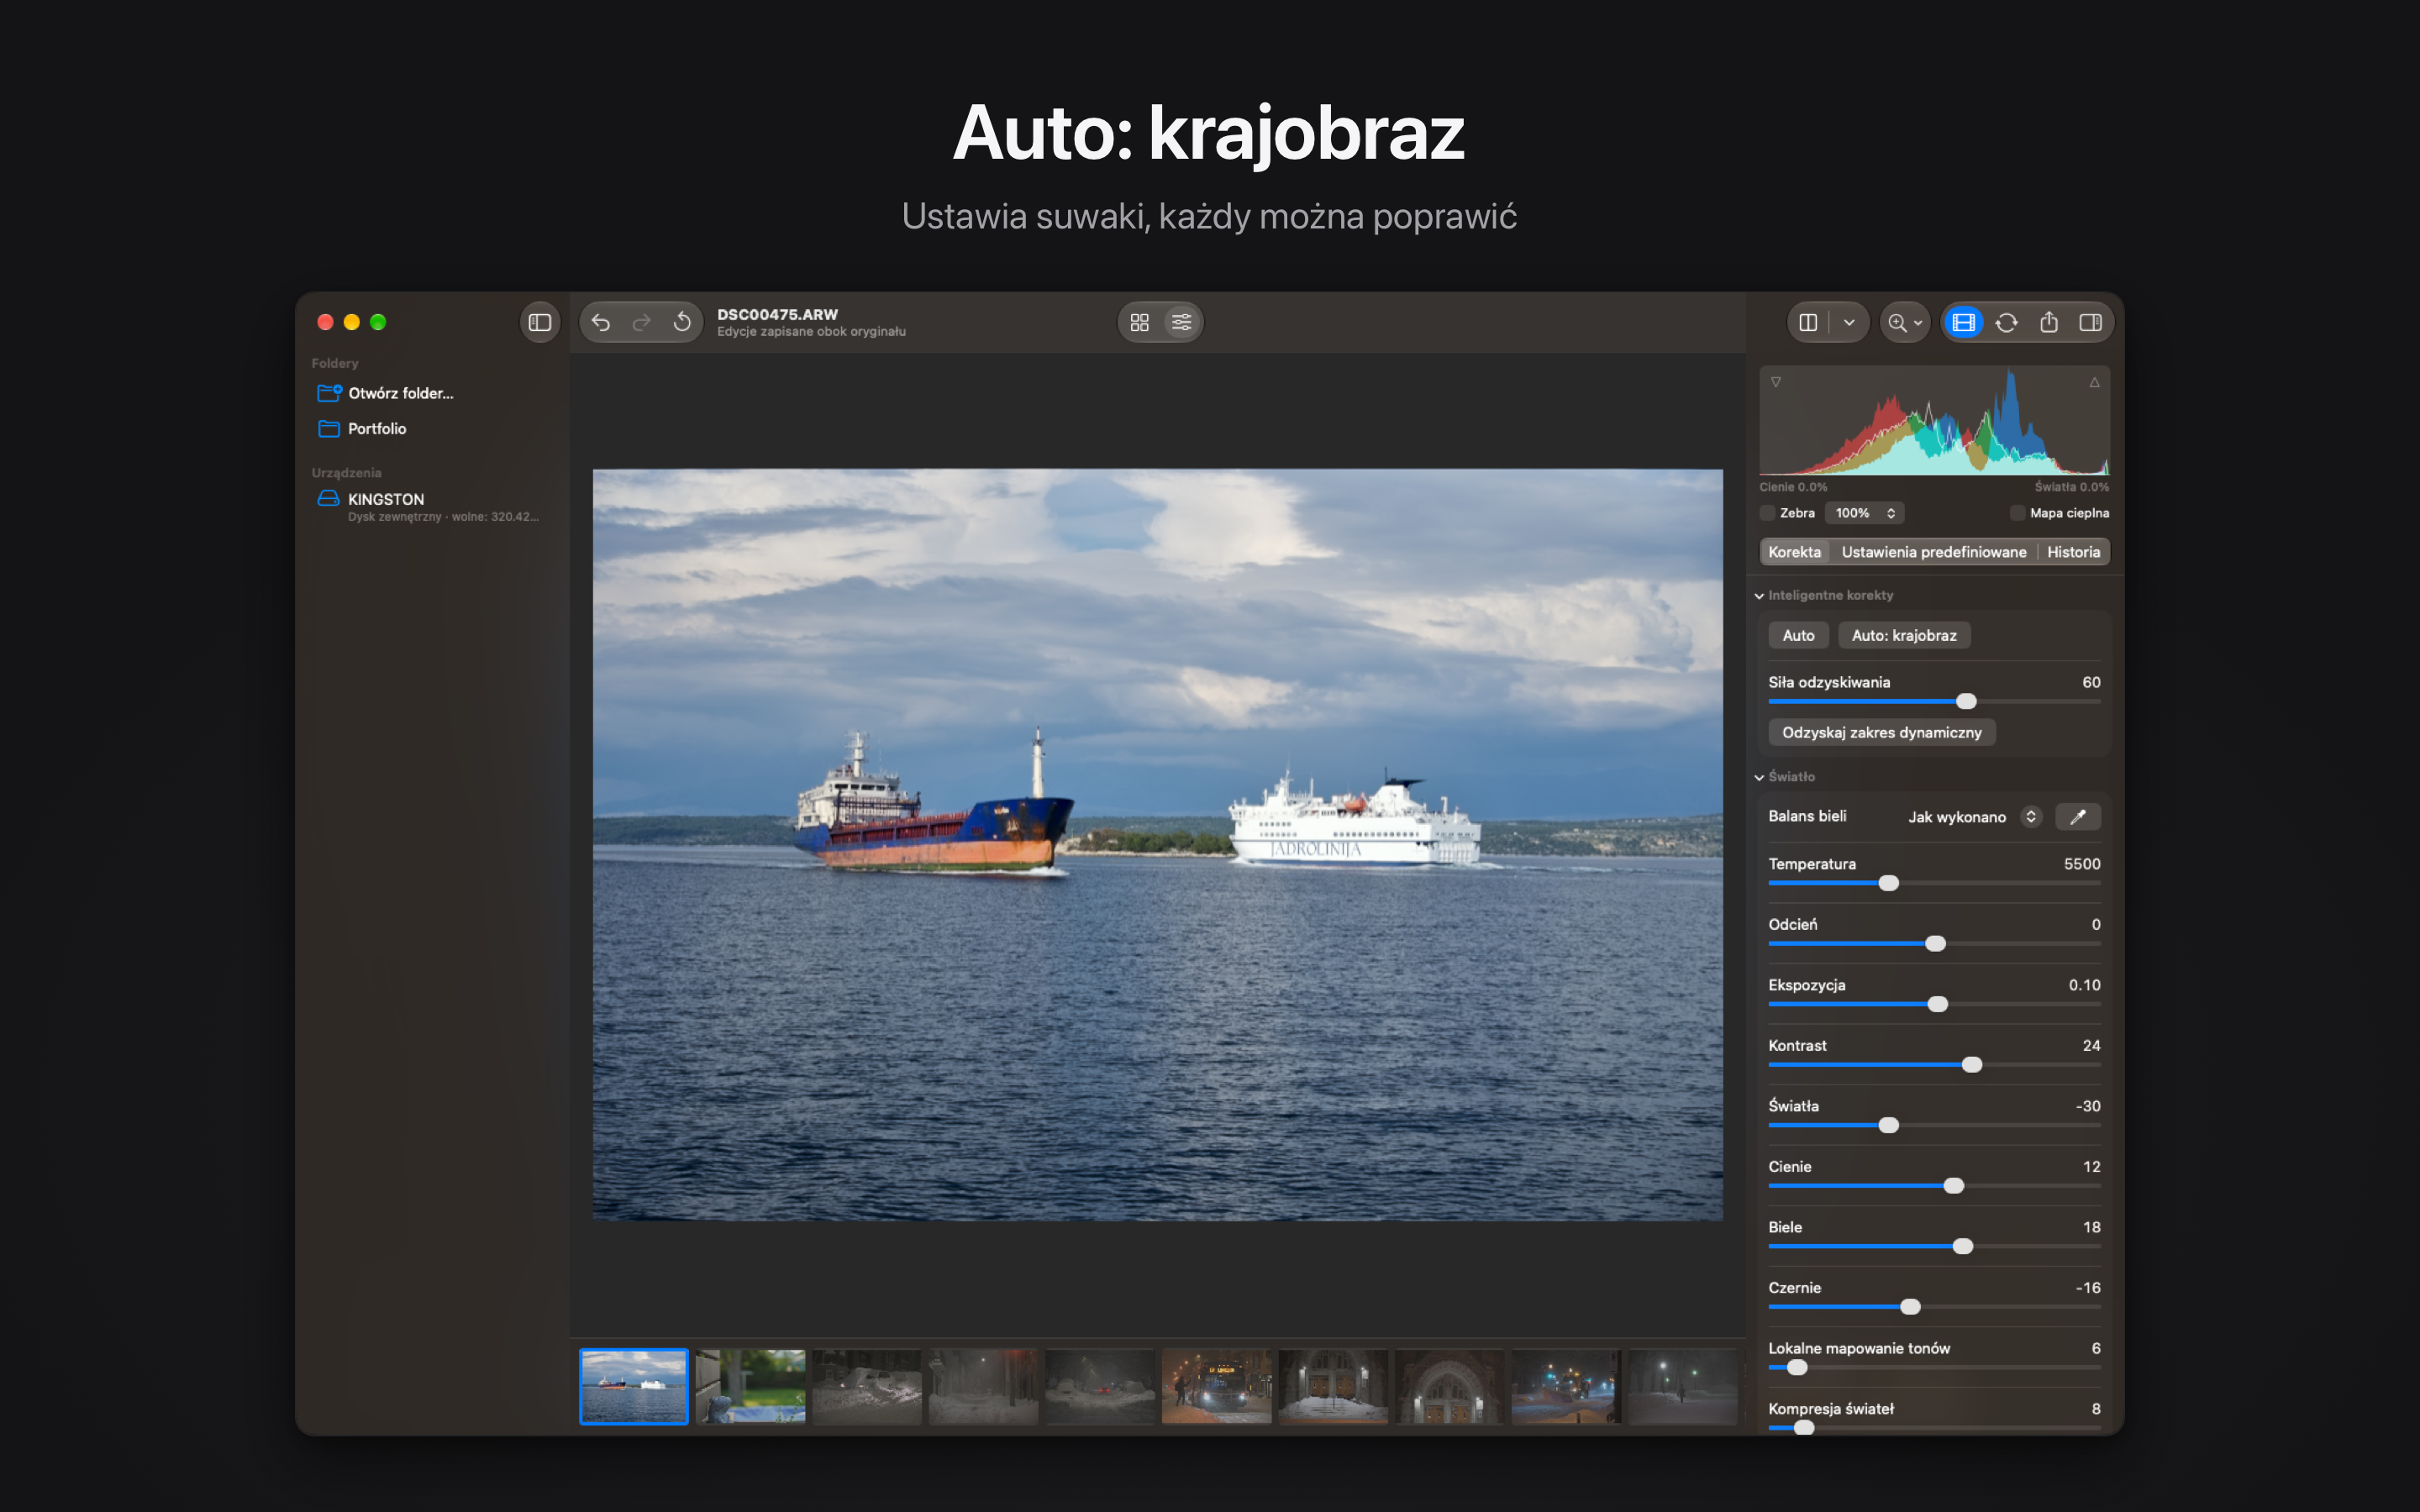2420x1512 pixels.
Task: Open the Zebra 100% threshold dropdown
Action: (1864, 513)
